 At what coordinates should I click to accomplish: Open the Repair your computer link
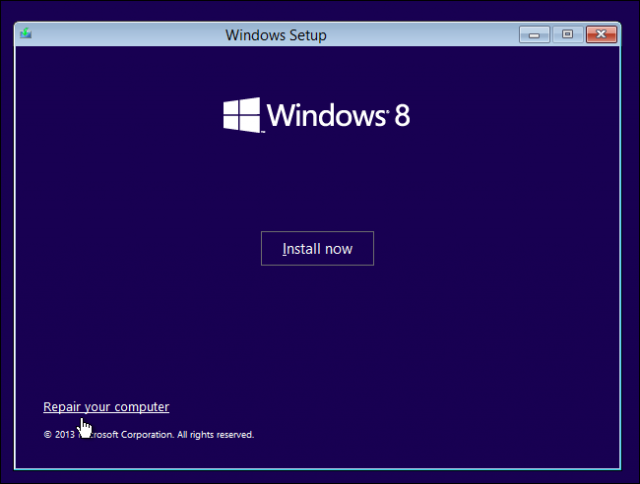click(x=106, y=407)
